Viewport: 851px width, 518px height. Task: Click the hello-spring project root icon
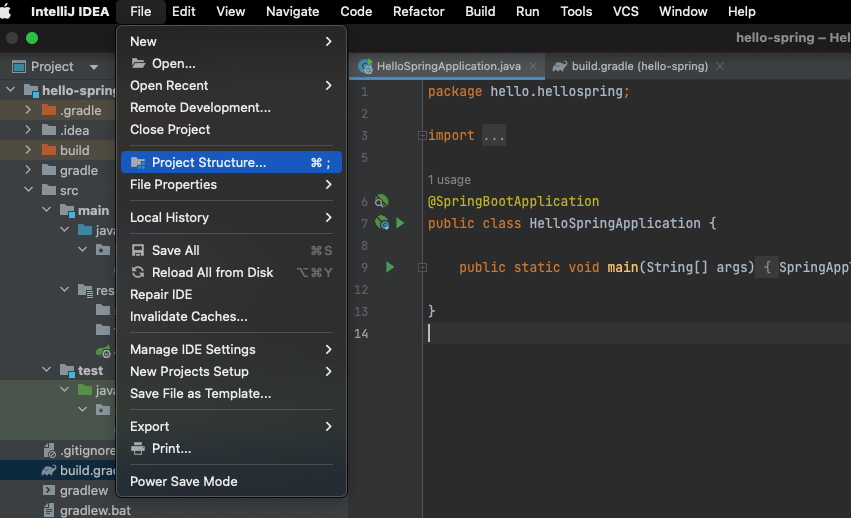click(x=31, y=90)
